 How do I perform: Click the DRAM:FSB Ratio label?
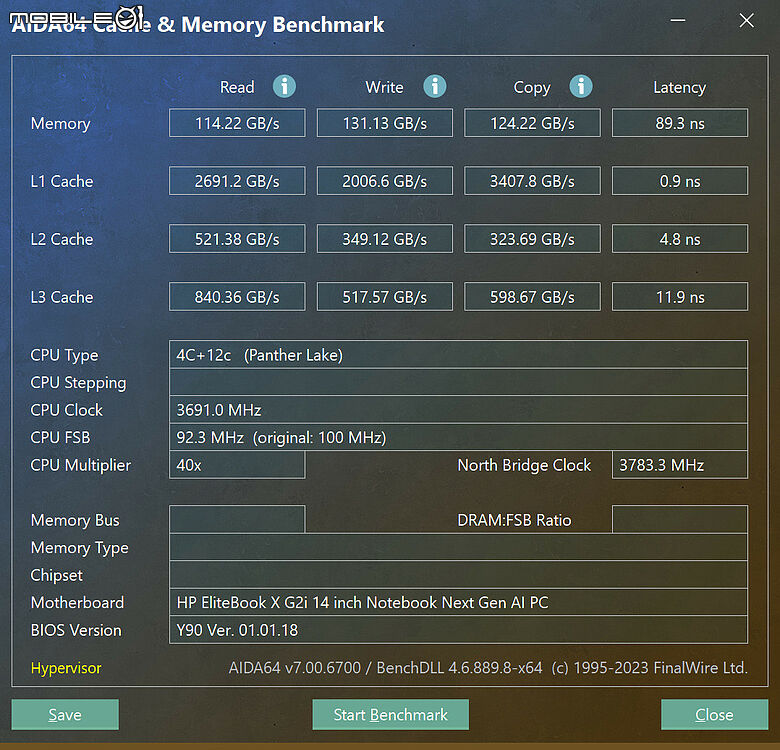514,520
